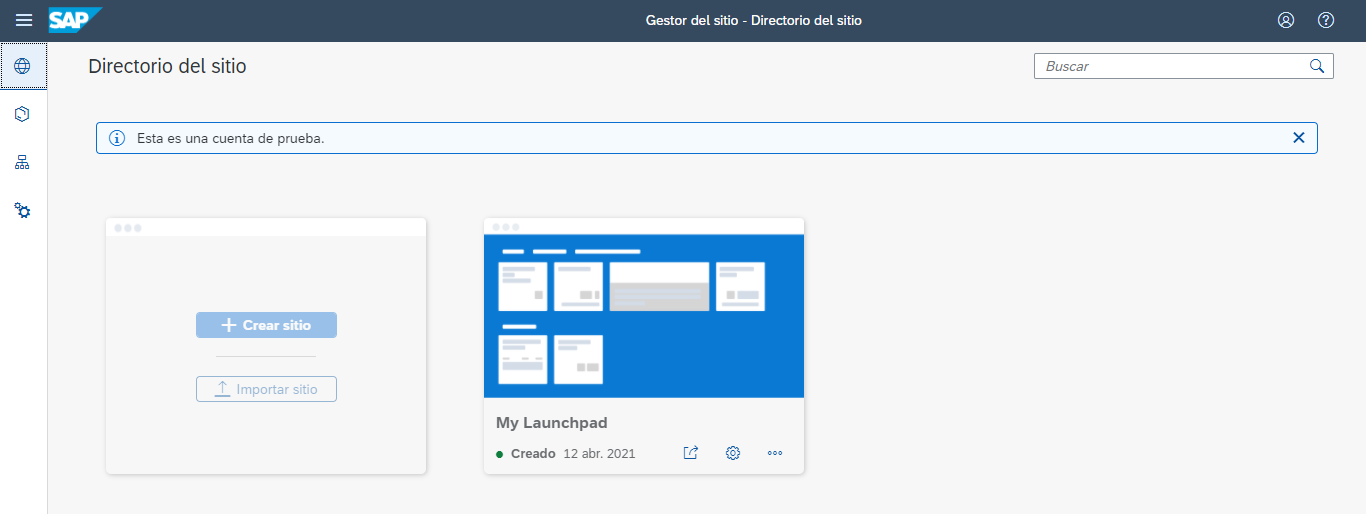Go to My Launchpad site in new tab
Image resolution: width=1366 pixels, height=514 pixels.
[691, 453]
